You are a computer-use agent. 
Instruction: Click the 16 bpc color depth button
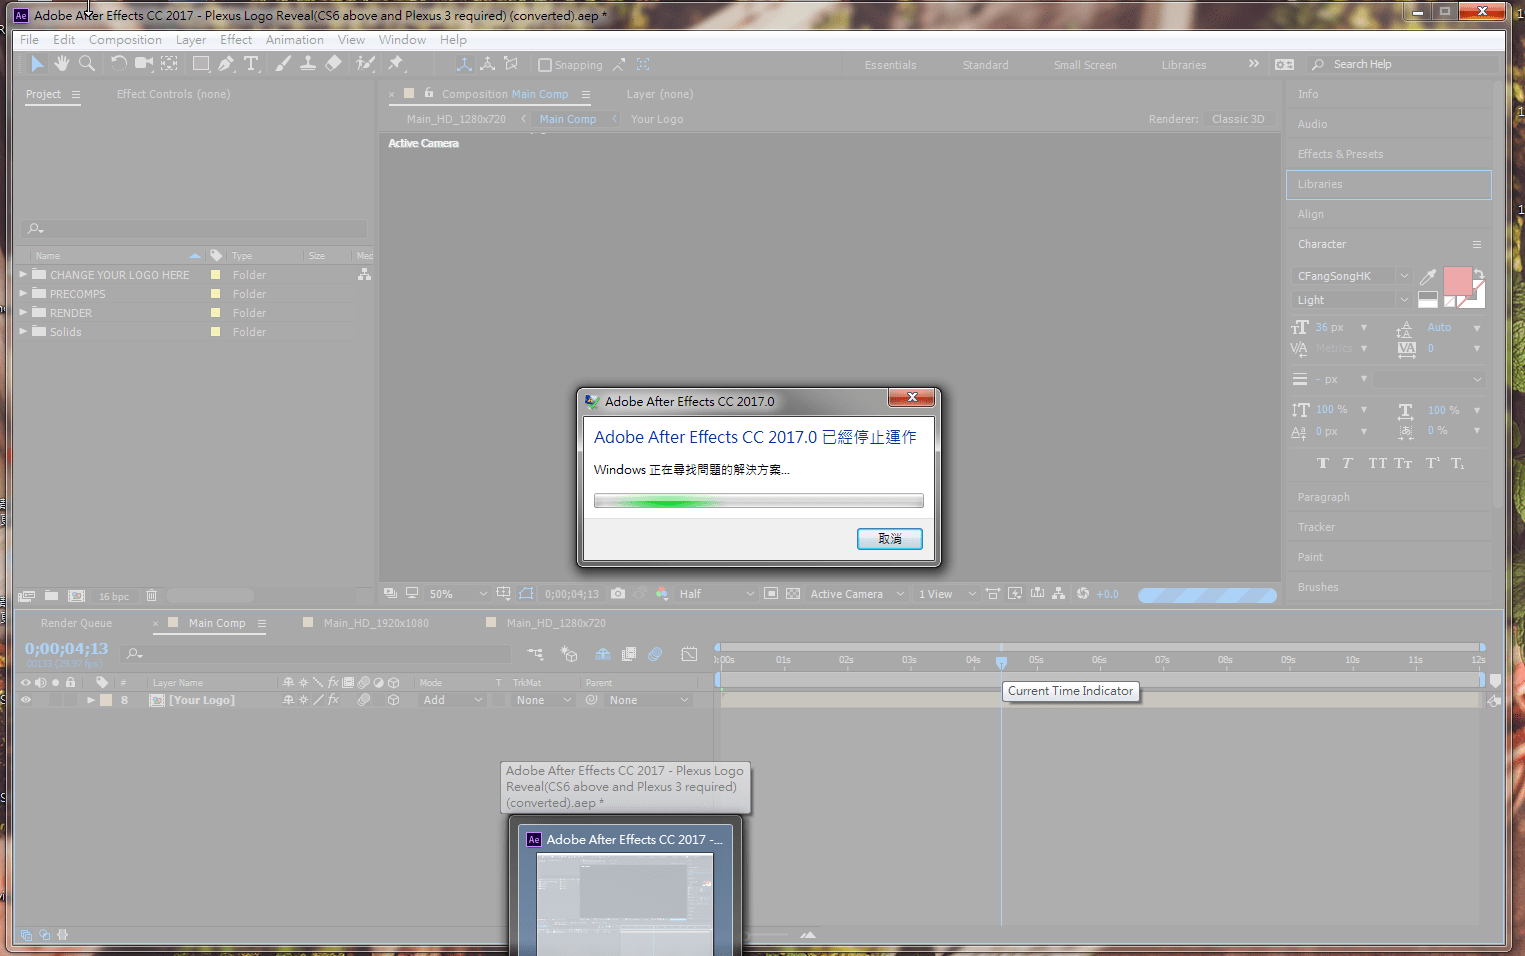pos(114,596)
